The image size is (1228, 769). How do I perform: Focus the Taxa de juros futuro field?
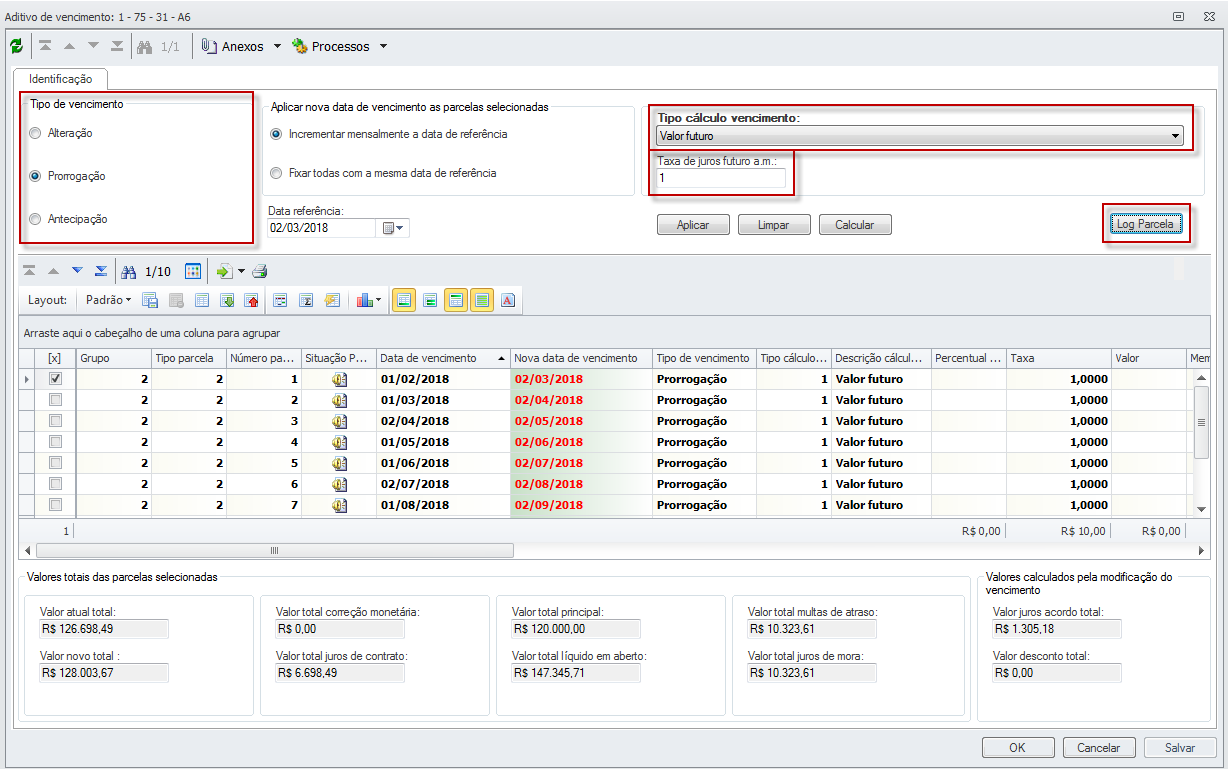tap(721, 177)
